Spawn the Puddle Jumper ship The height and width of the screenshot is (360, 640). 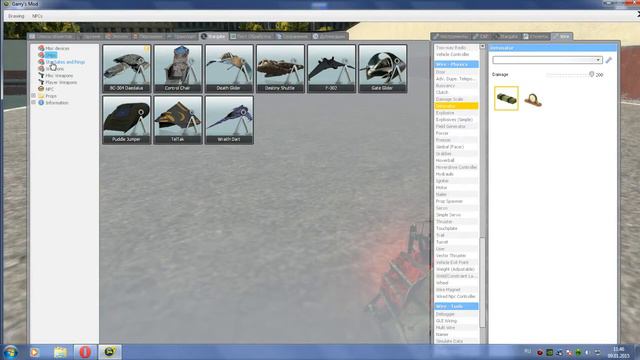click(127, 120)
